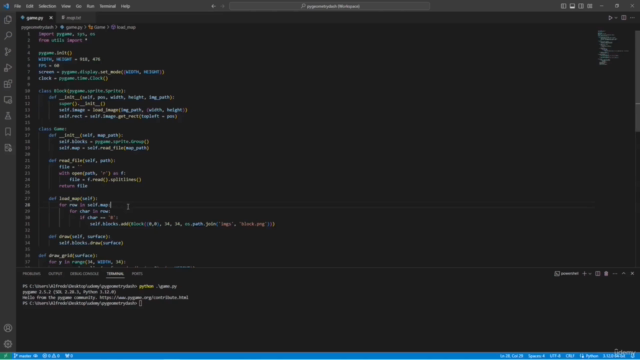Open the Selection menu
The height and width of the screenshot is (360, 640).
(x=47, y=6)
